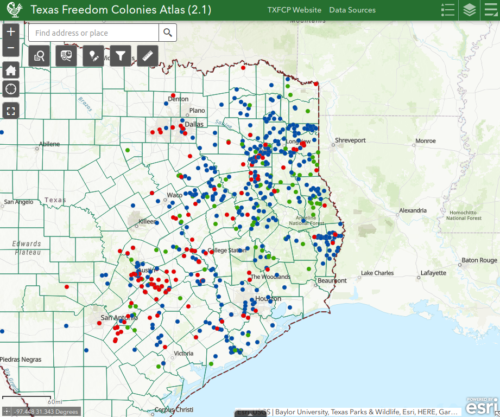
Task: Click the Baton Rouge city label
Action: pos(479,260)
